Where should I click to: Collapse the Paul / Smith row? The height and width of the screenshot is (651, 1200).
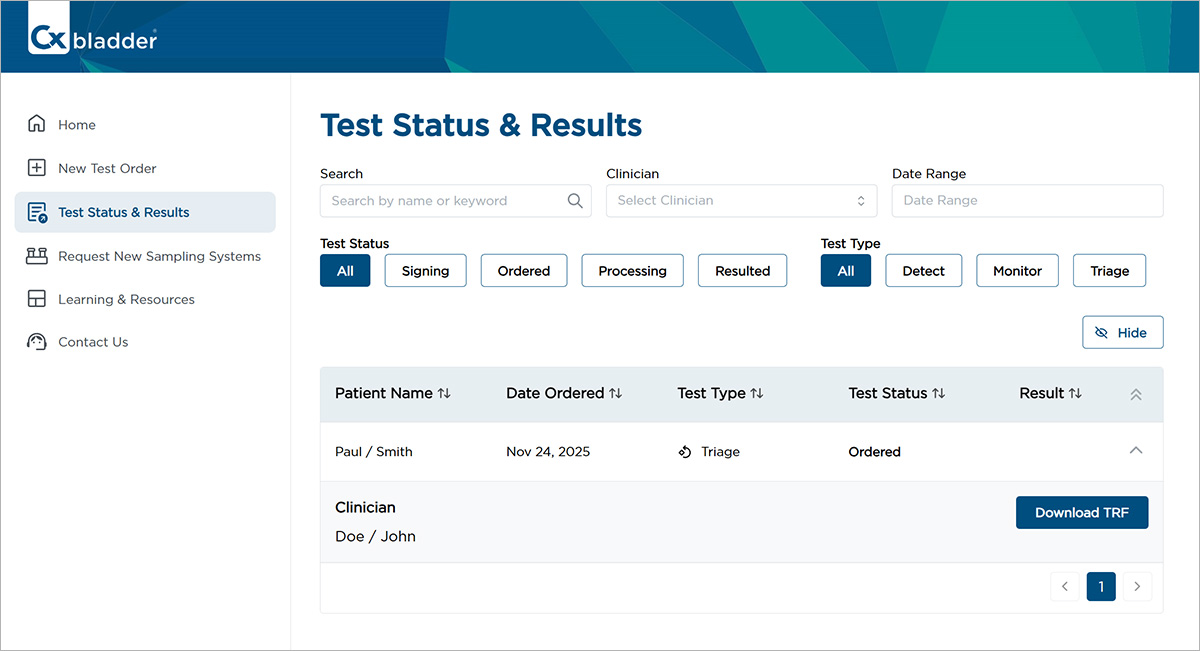[x=1135, y=451]
